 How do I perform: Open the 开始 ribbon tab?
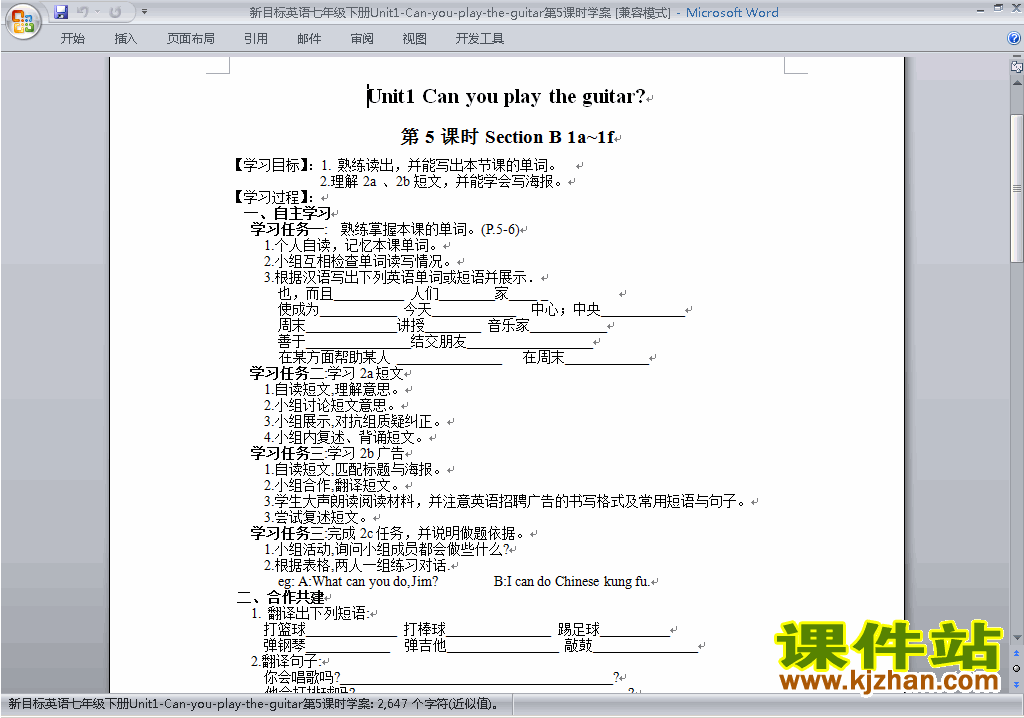72,39
